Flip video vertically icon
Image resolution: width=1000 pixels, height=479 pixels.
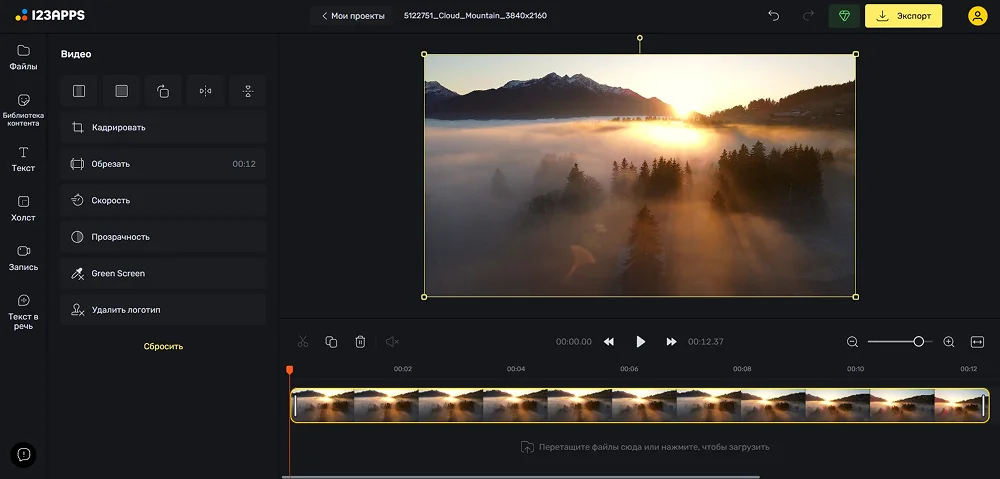pyautogui.click(x=248, y=91)
